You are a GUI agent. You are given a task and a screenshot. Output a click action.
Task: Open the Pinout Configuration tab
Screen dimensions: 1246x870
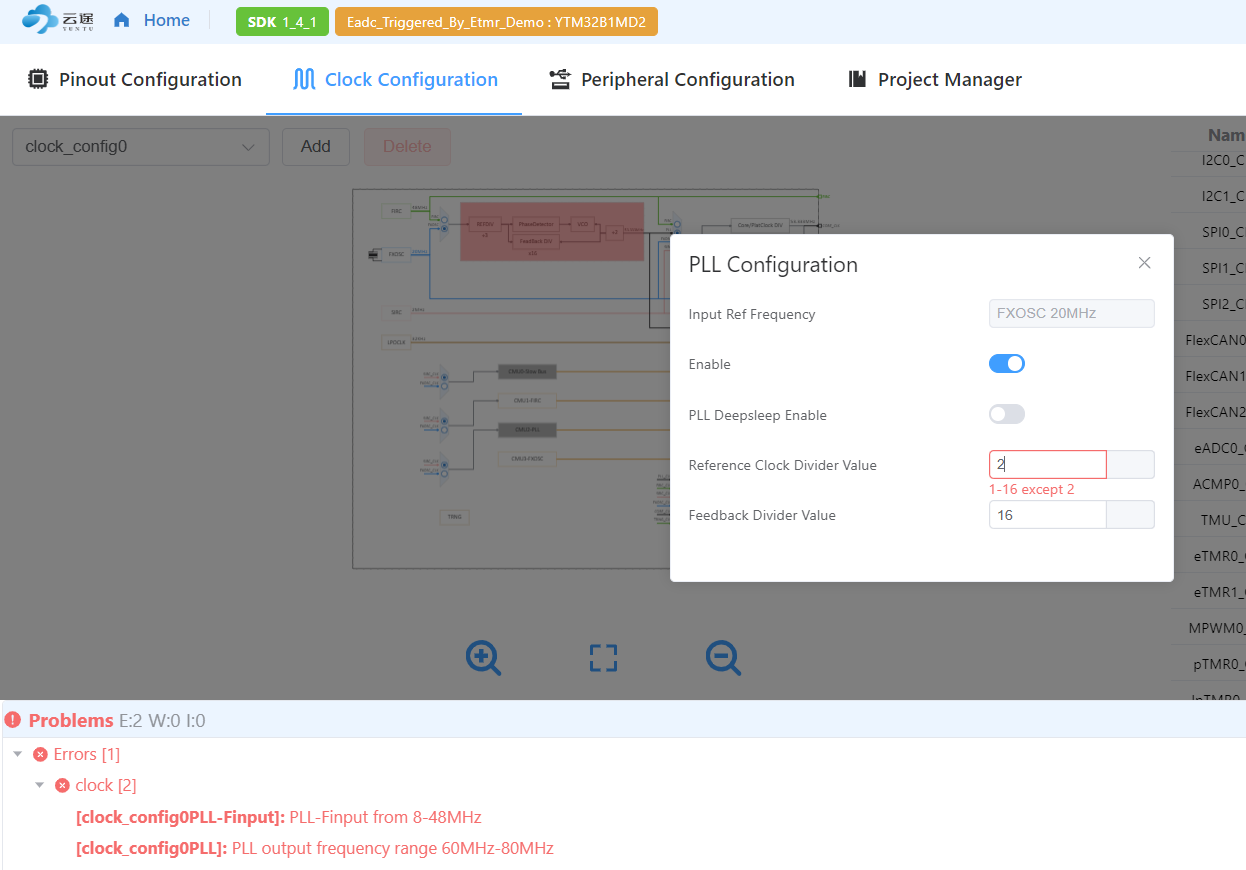tap(134, 79)
